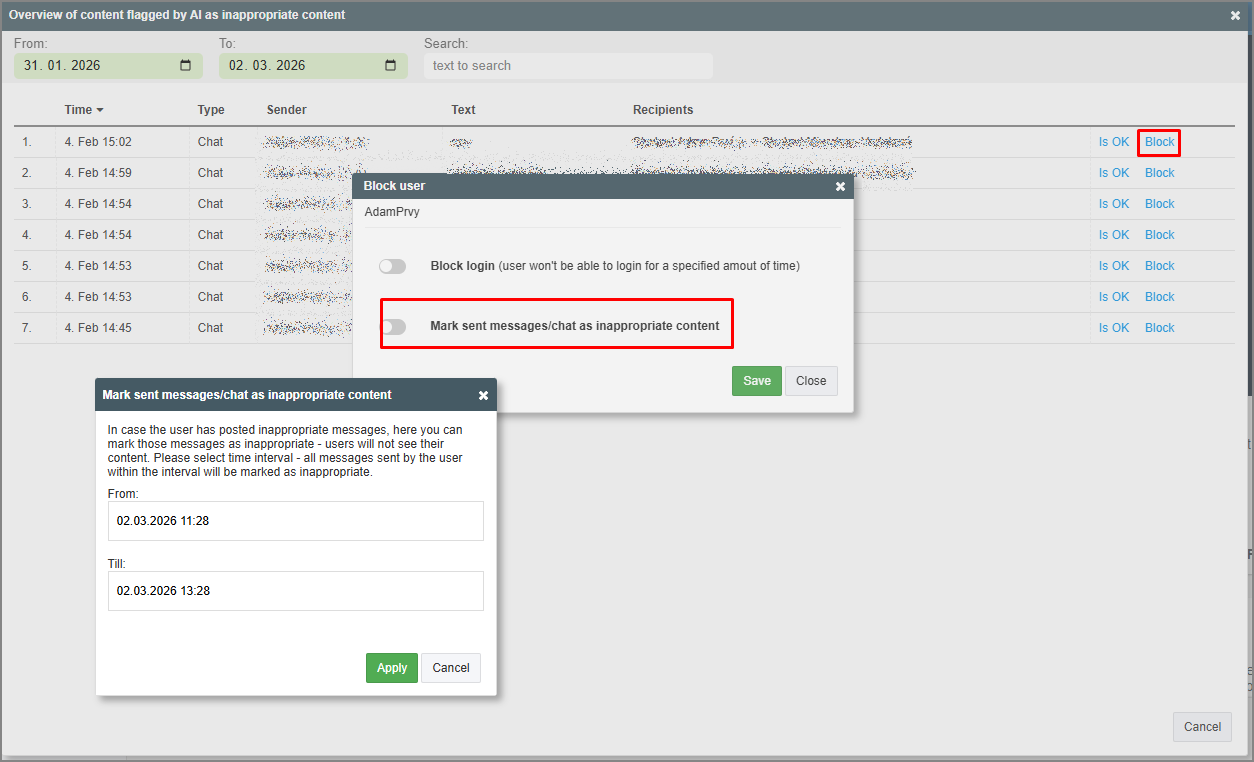Close the Block user dialog with X
The width and height of the screenshot is (1254, 762).
(x=840, y=186)
